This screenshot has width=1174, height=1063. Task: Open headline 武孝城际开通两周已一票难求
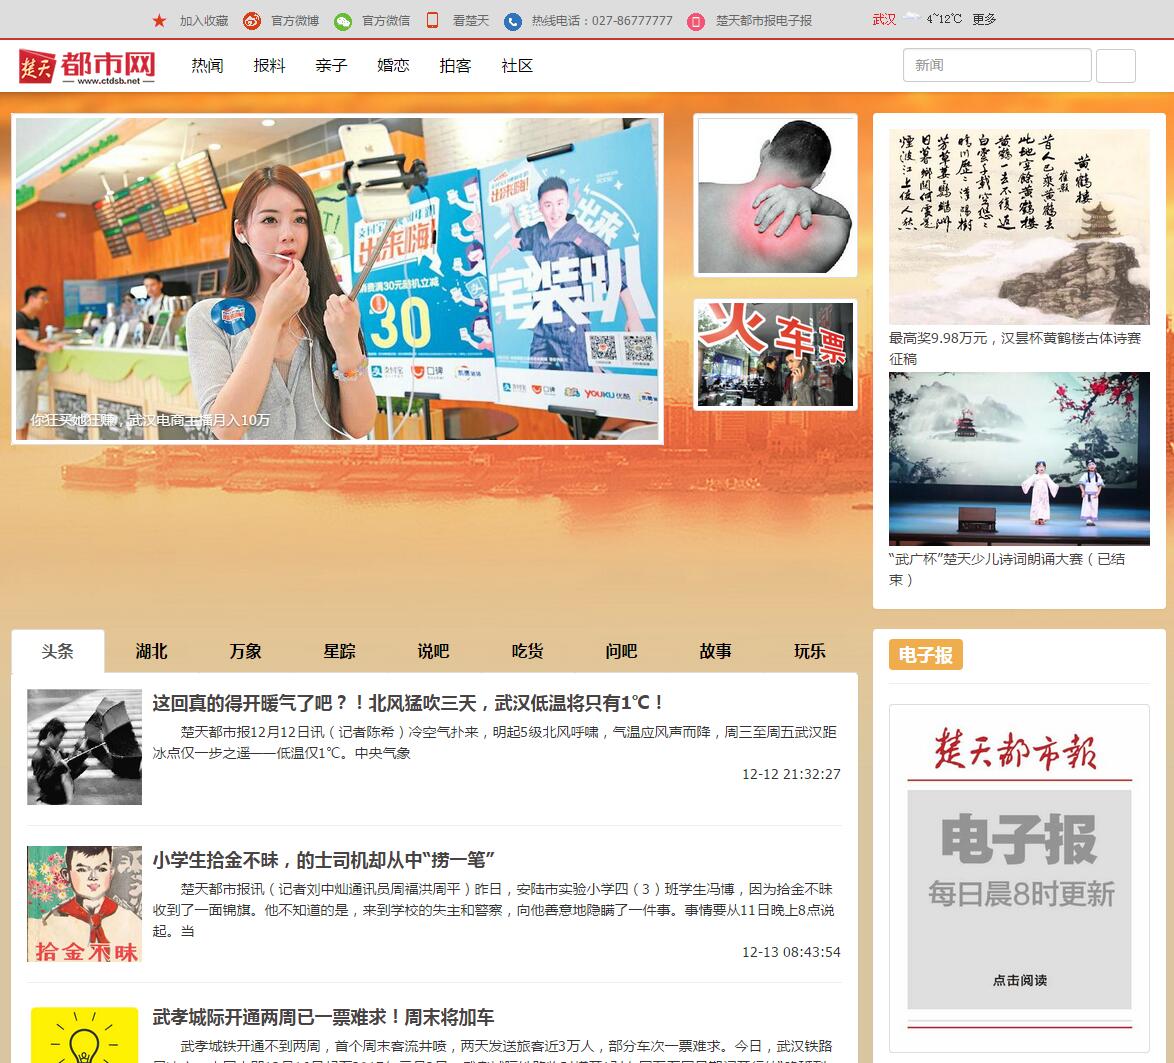pos(323,1017)
